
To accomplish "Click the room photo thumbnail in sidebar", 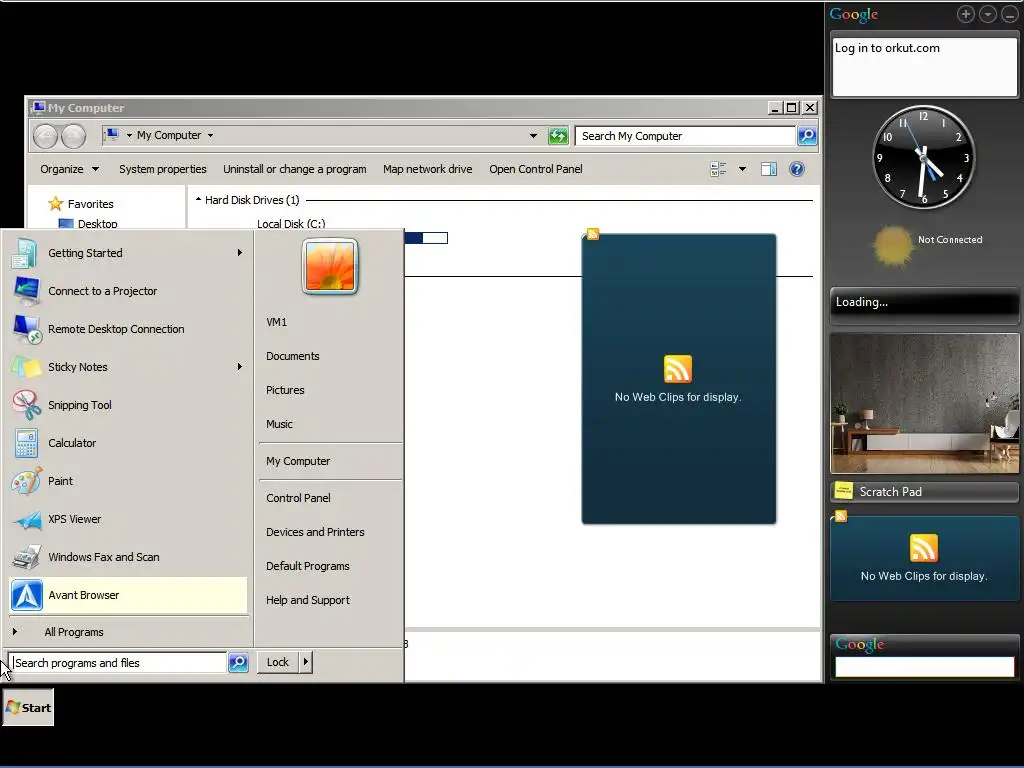I will pos(923,404).
